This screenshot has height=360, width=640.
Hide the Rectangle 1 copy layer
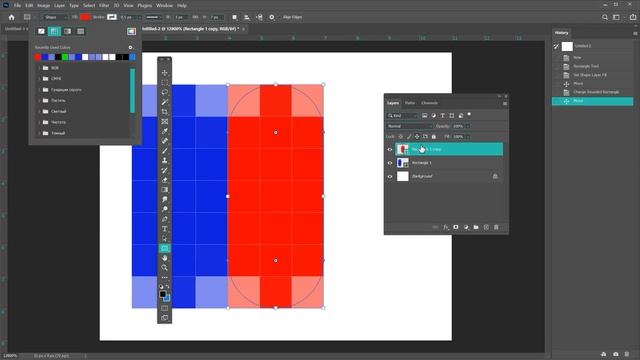390,149
